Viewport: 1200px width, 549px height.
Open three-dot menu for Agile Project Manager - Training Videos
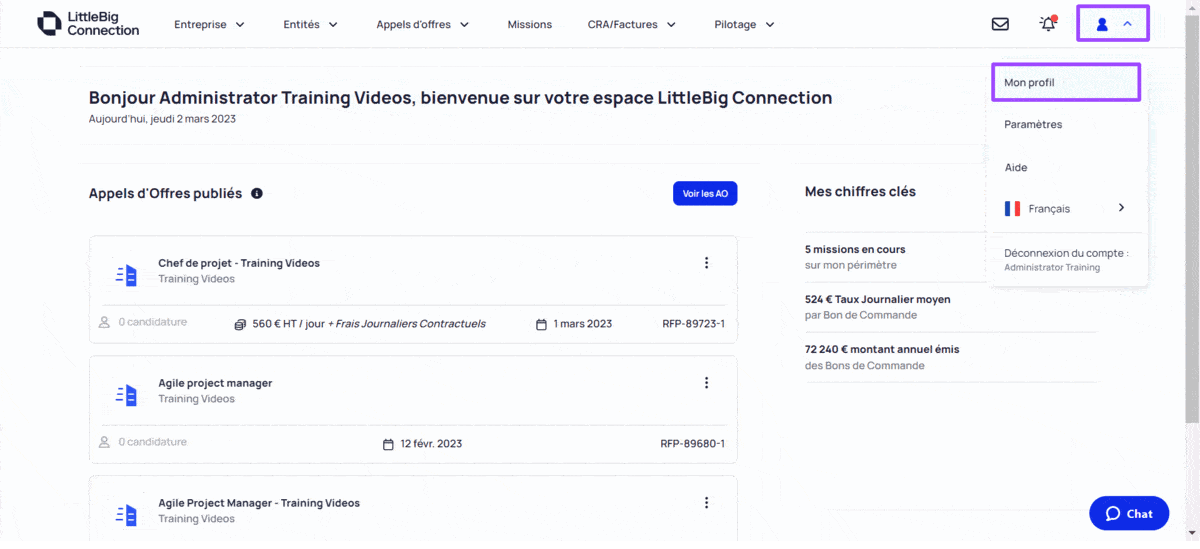click(706, 503)
